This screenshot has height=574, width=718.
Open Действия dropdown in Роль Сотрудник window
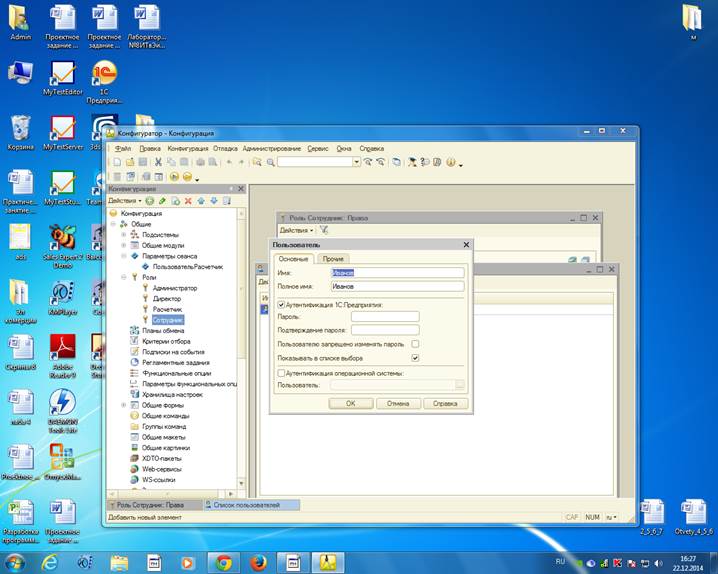tap(297, 230)
